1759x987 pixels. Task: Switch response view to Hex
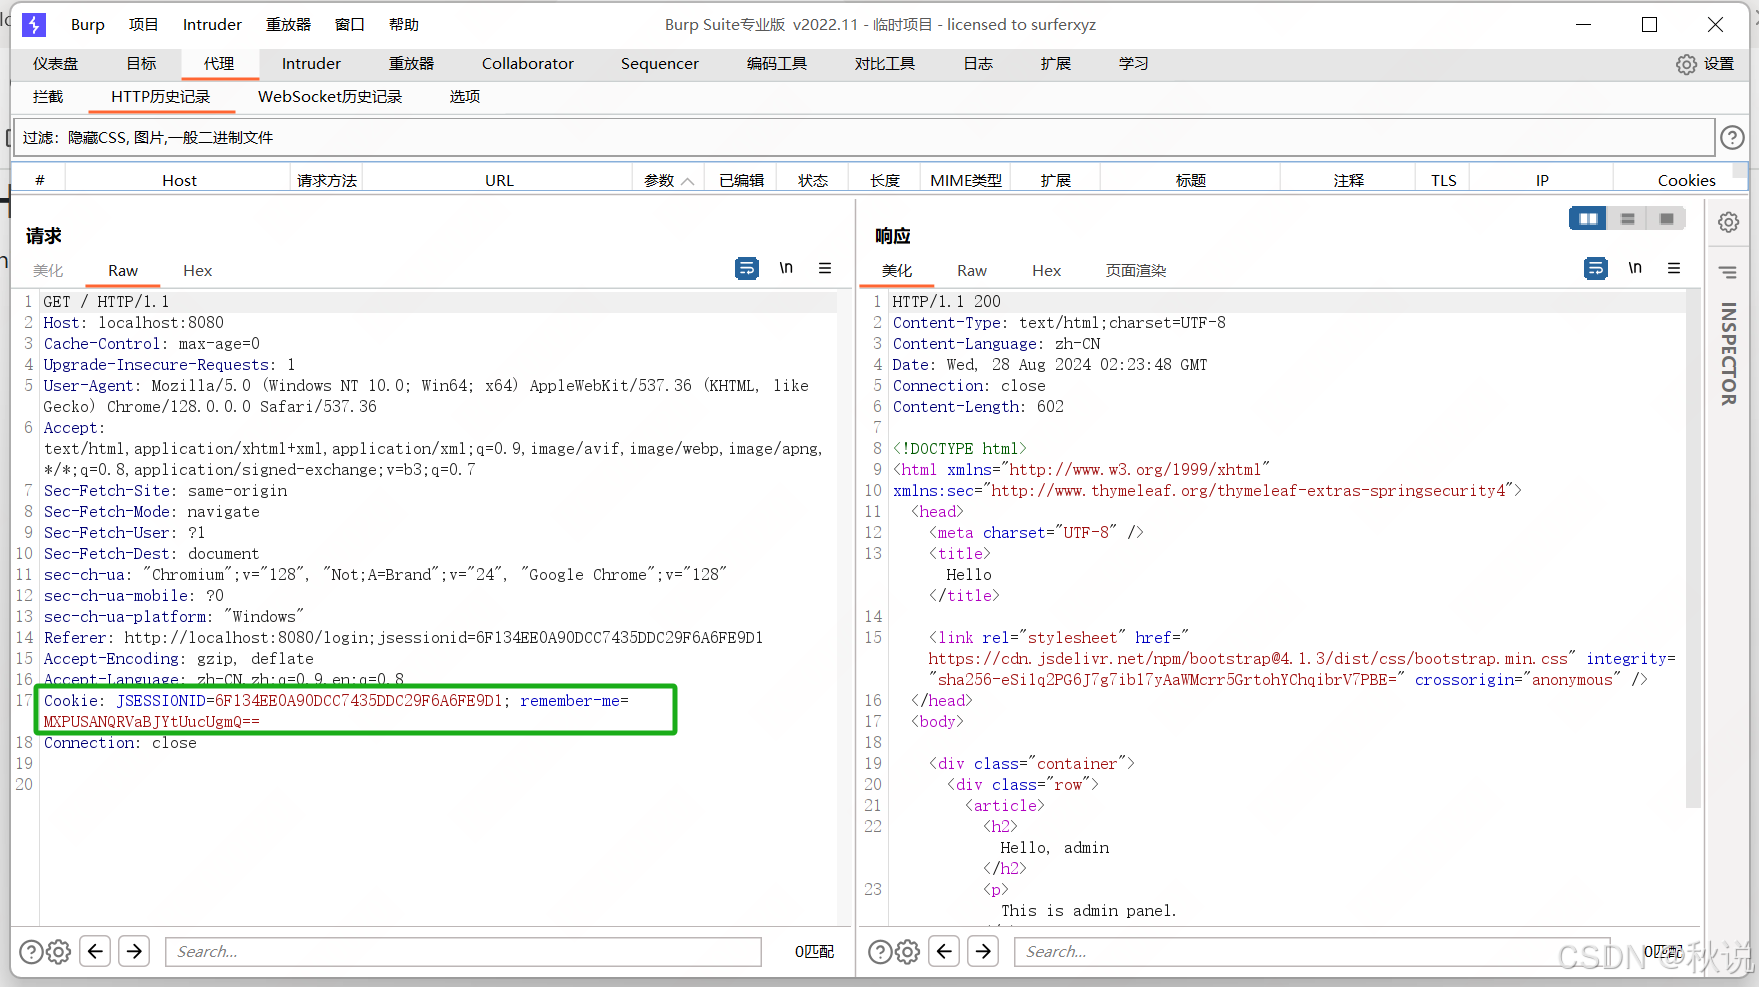point(1047,271)
